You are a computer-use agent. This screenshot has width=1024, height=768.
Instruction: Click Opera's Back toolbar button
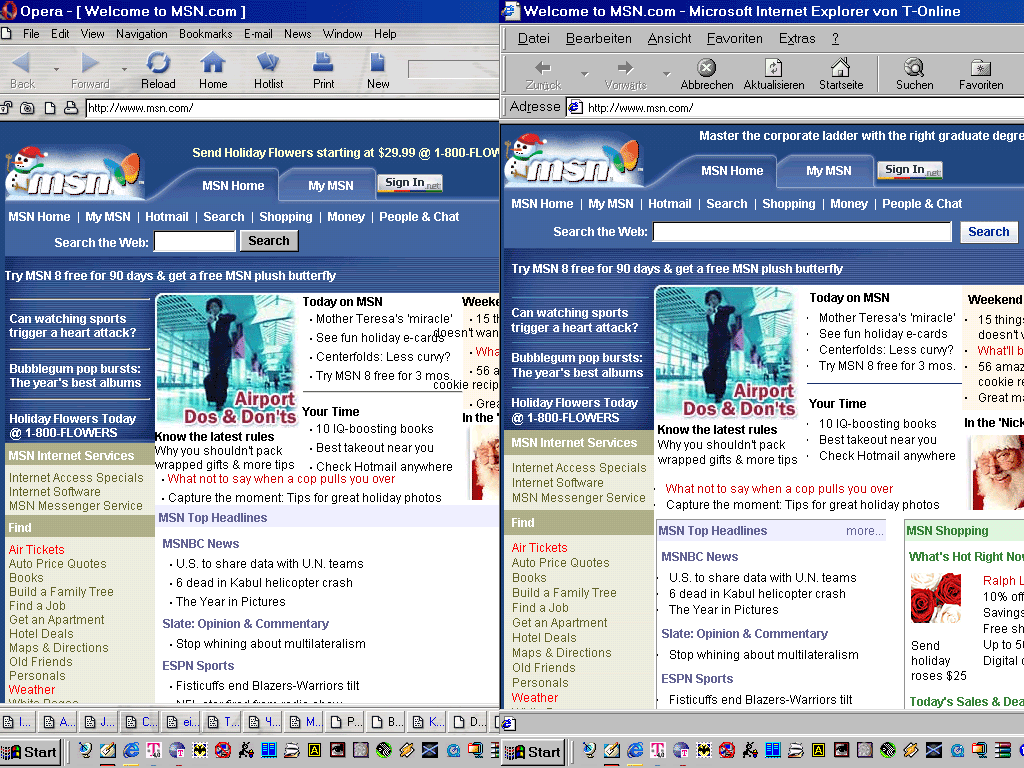click(22, 71)
